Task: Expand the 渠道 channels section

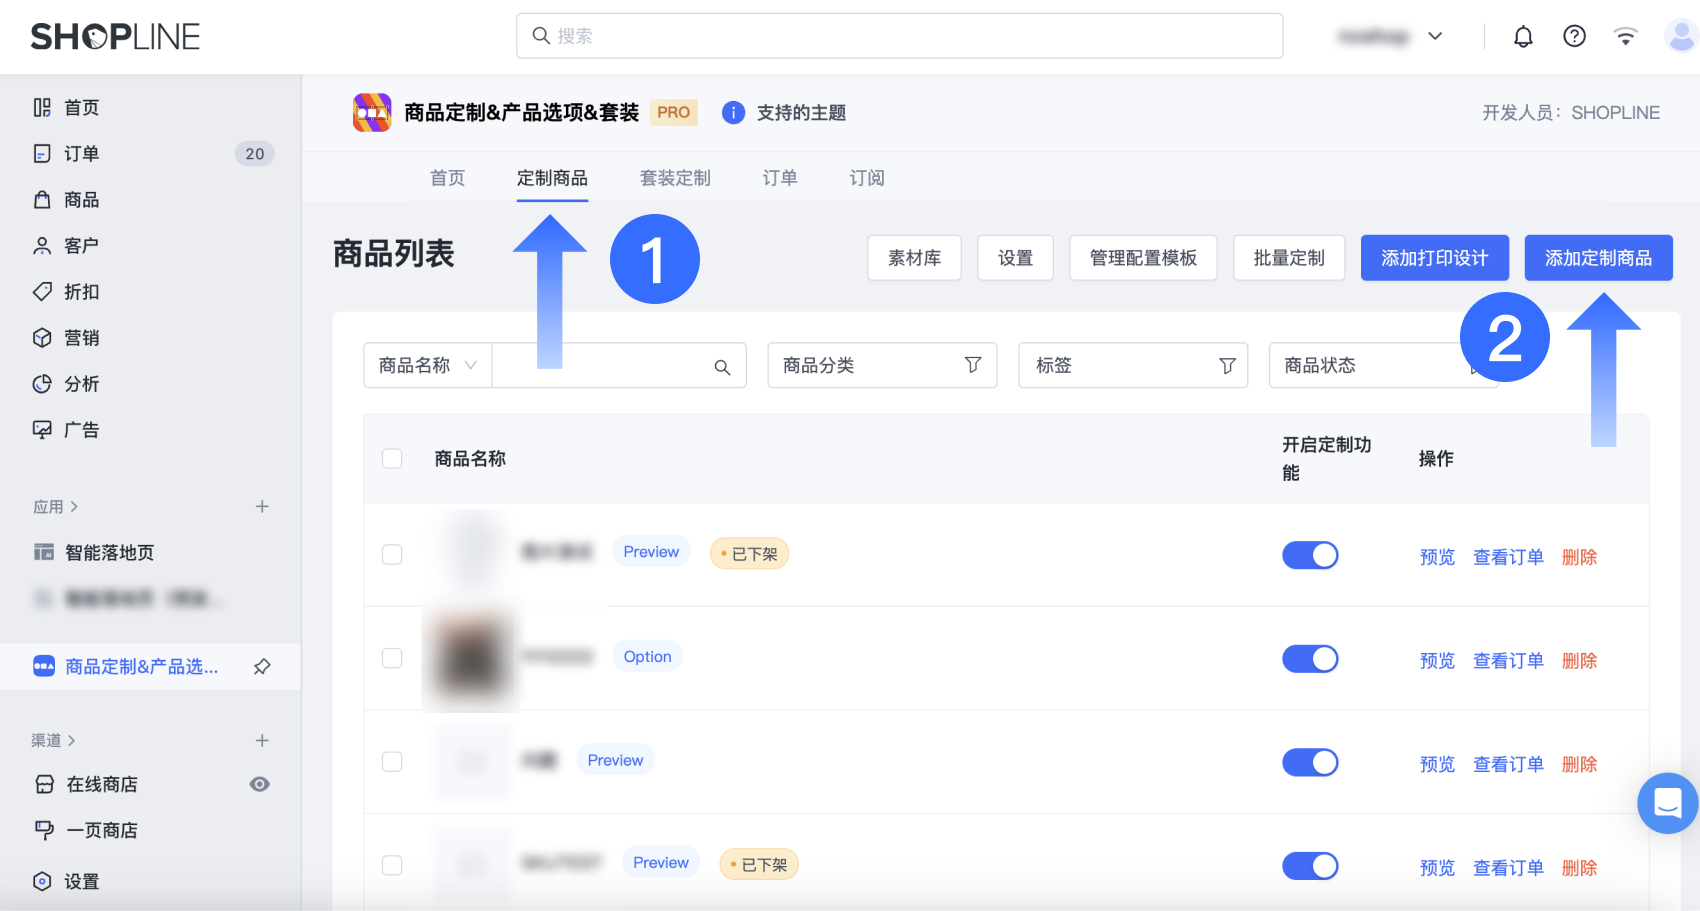Action: pos(54,740)
